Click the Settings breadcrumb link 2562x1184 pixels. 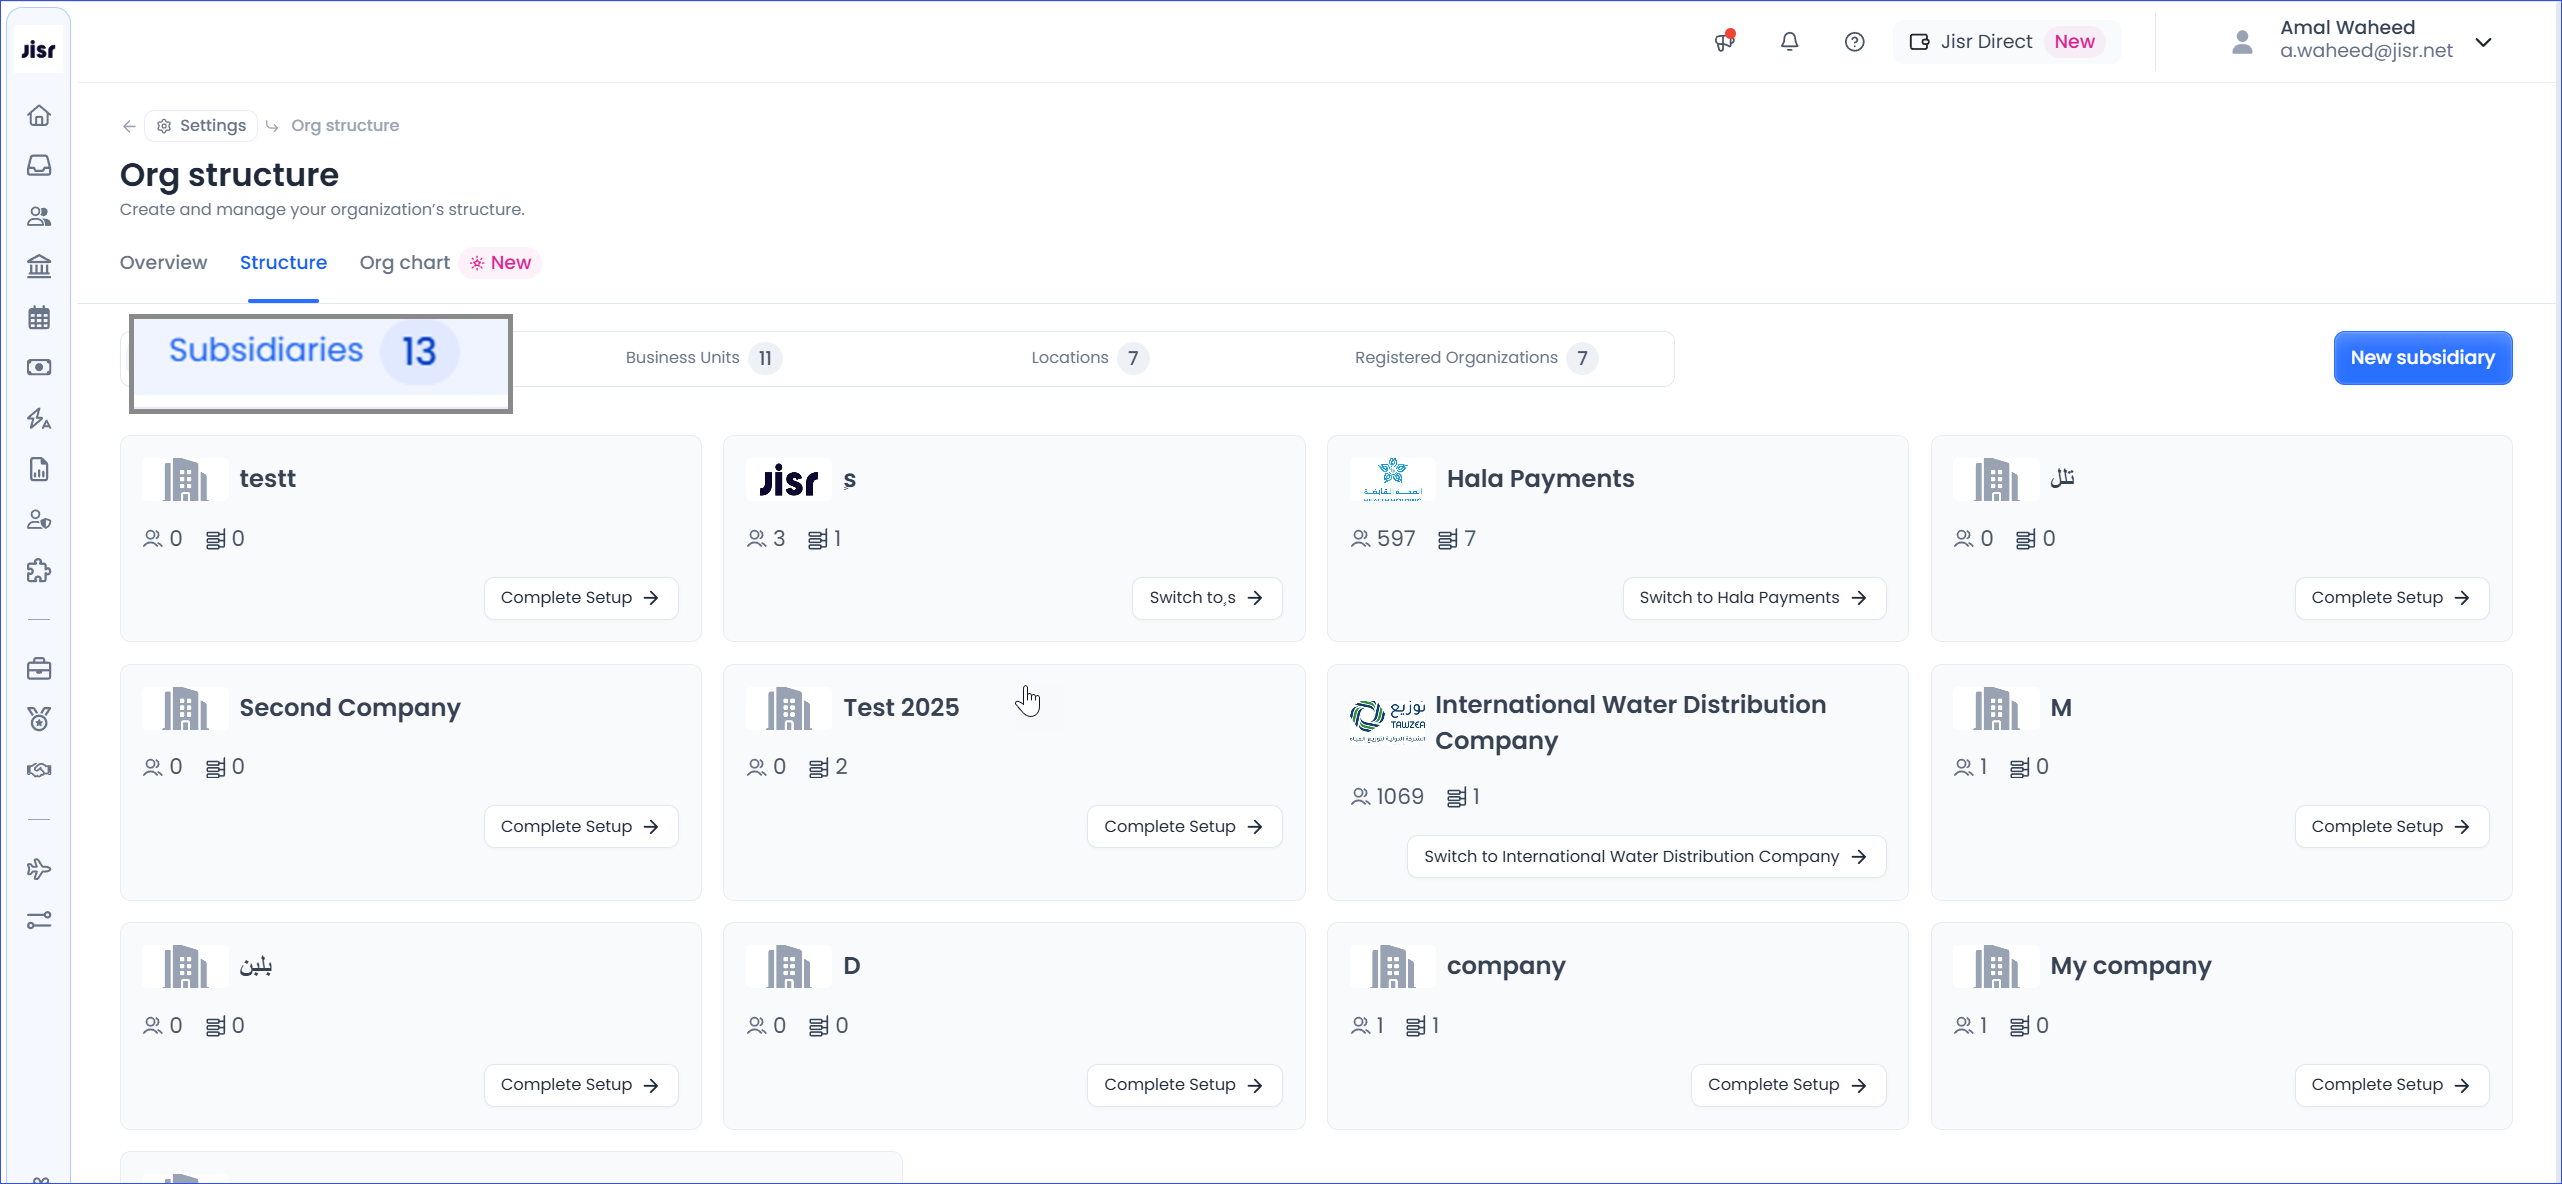(202, 126)
